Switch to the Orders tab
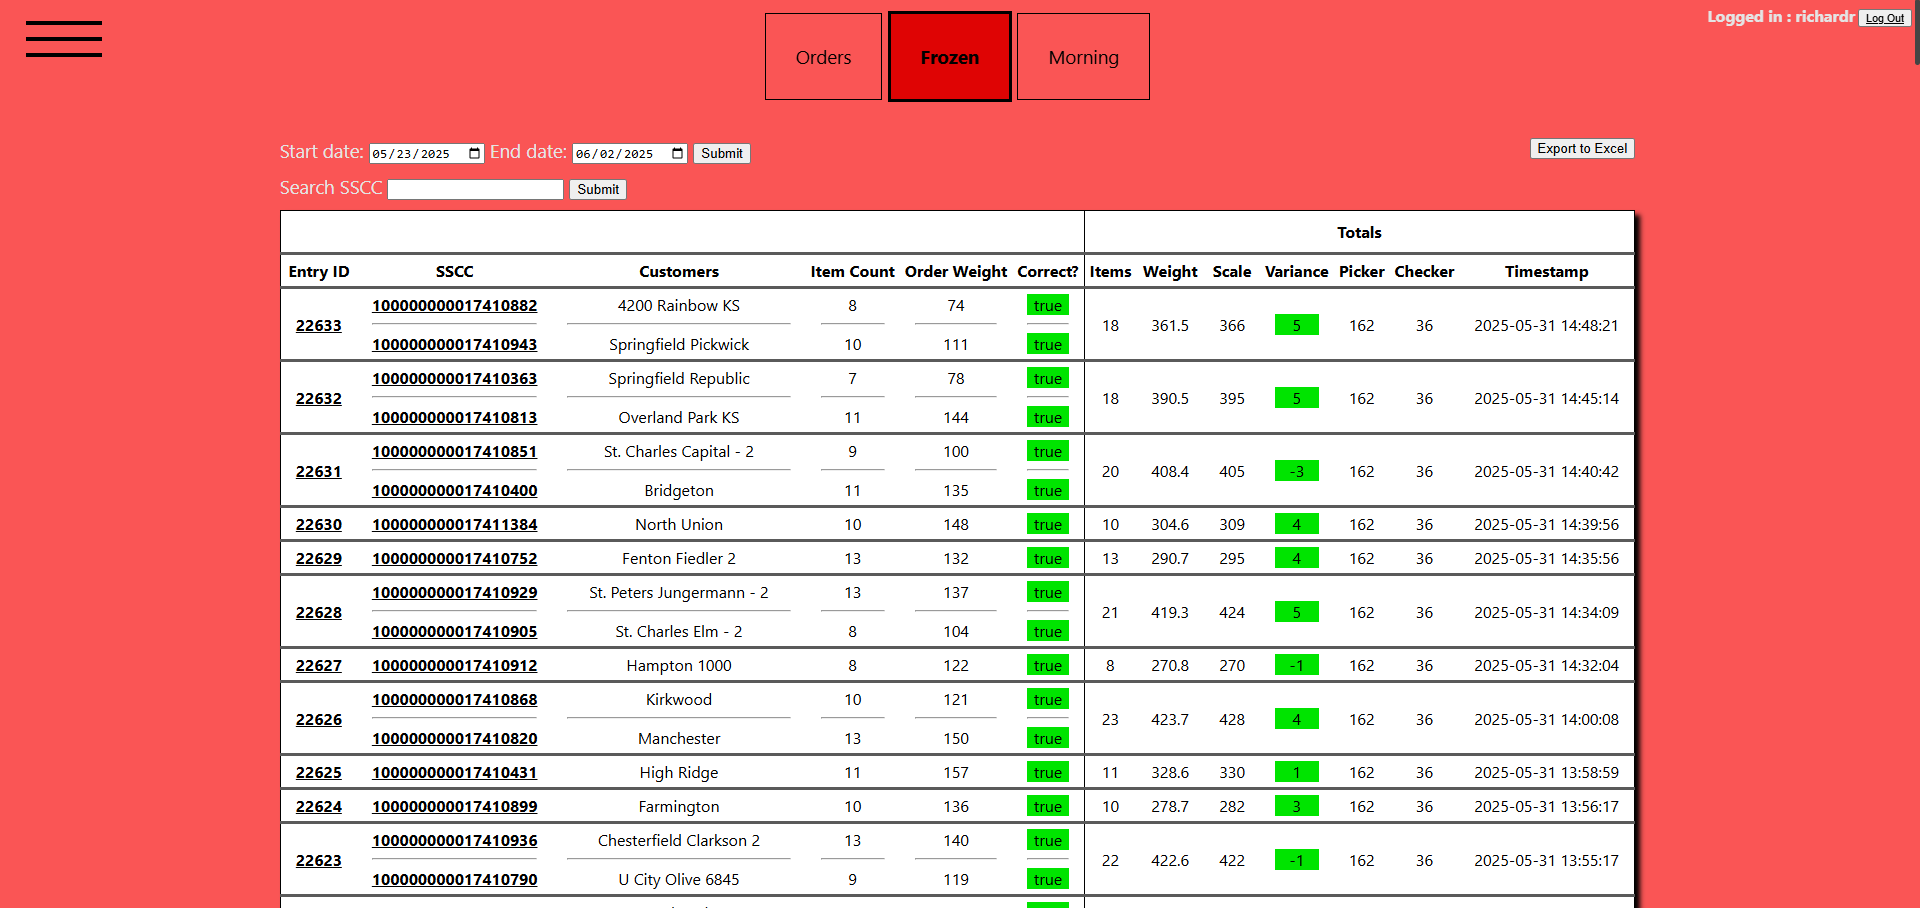 [x=823, y=57]
